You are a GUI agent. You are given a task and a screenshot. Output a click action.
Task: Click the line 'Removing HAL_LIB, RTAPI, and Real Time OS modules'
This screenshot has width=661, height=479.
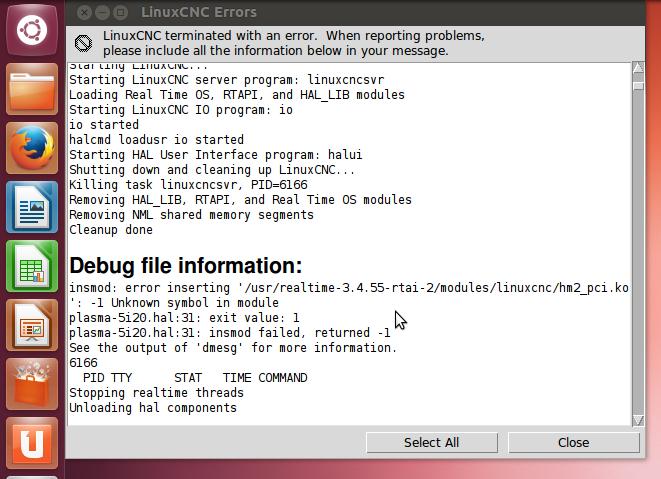pyautogui.click(x=240, y=200)
